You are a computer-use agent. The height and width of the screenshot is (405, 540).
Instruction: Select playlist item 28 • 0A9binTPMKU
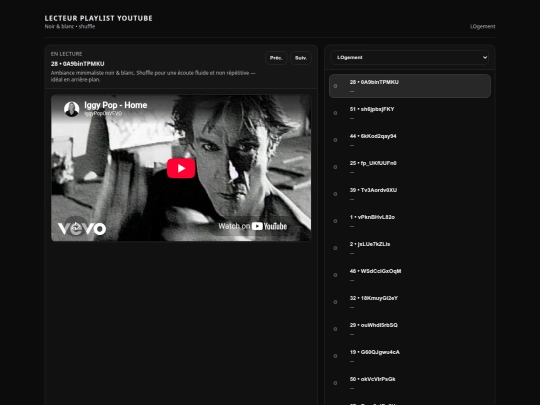tap(410, 86)
